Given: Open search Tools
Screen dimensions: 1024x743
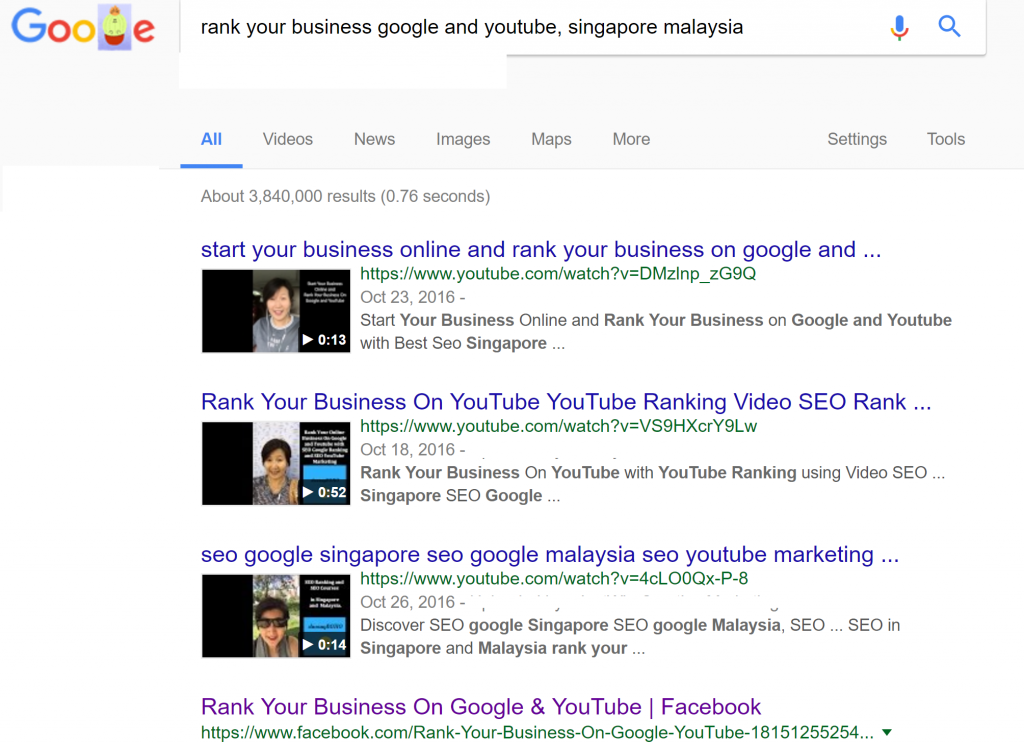Looking at the screenshot, I should (946, 139).
